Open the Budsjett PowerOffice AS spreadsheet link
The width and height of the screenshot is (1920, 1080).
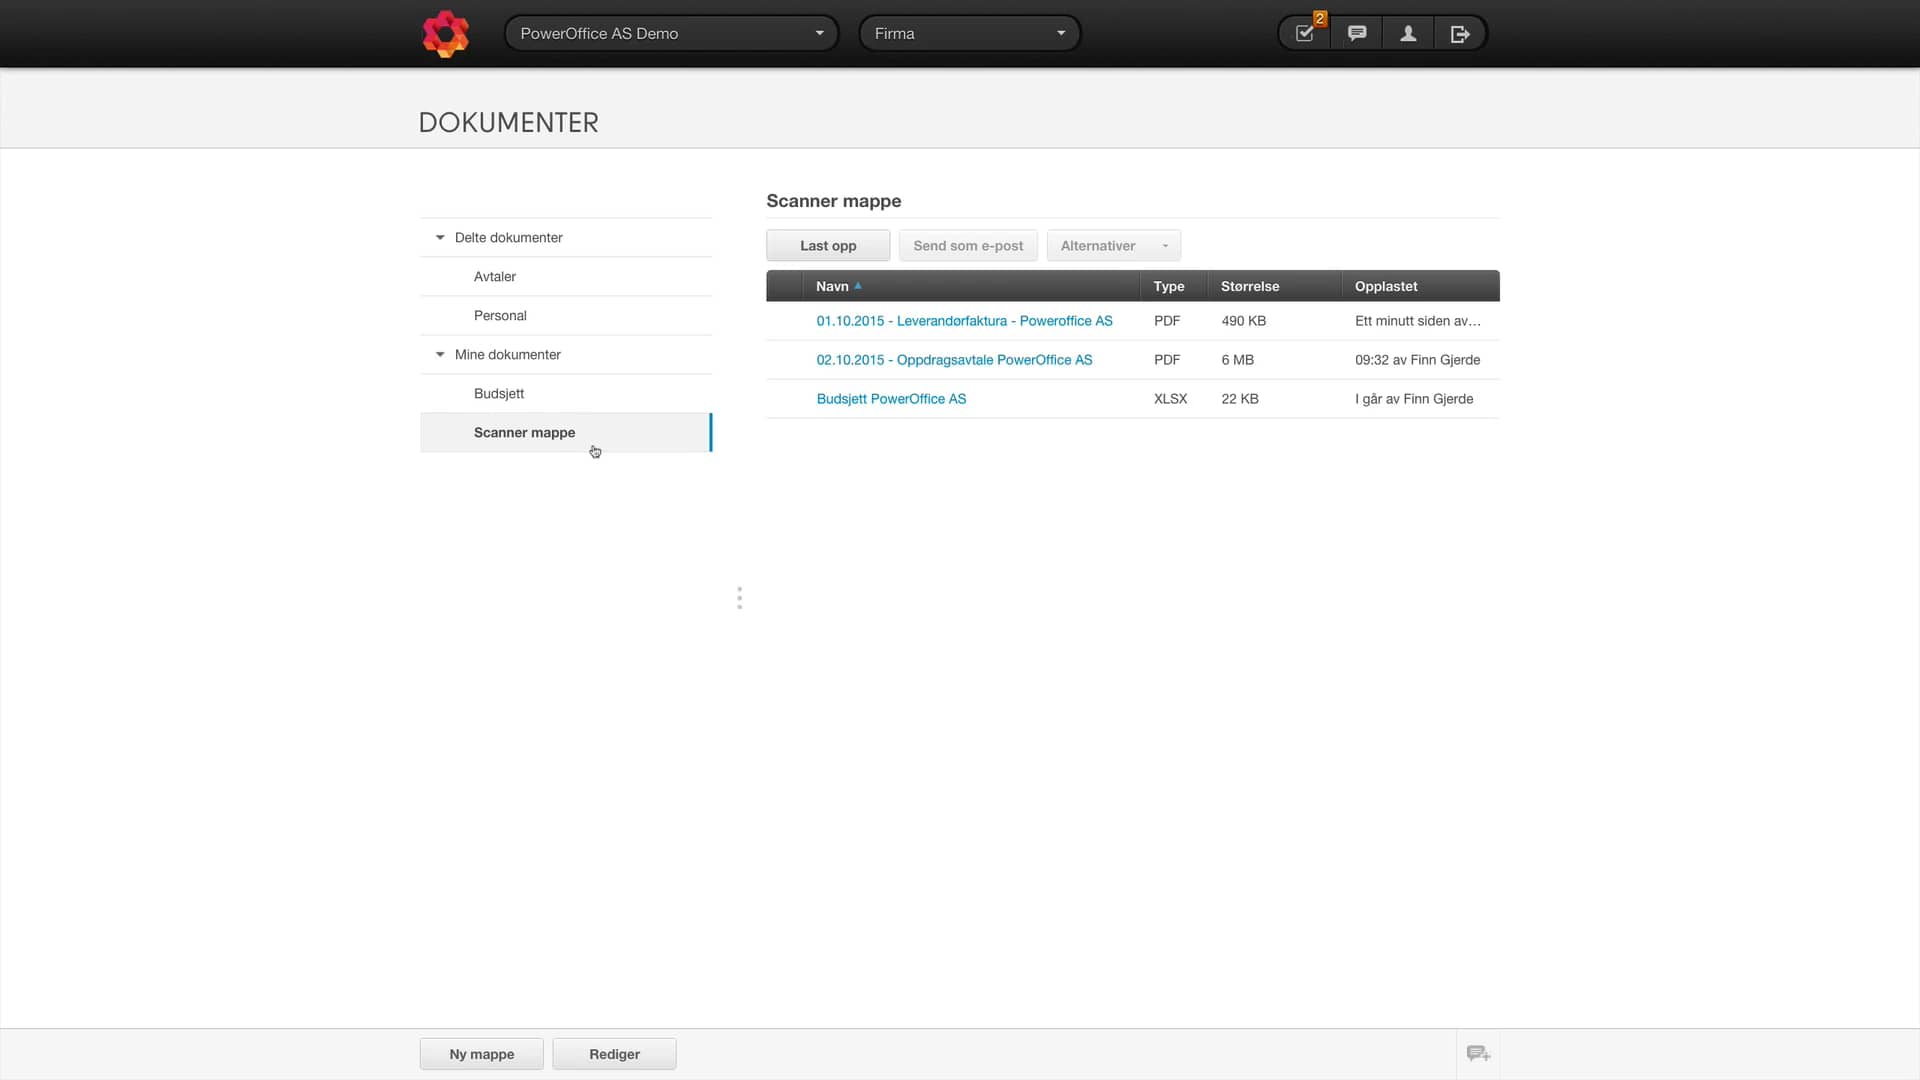pyautogui.click(x=891, y=398)
